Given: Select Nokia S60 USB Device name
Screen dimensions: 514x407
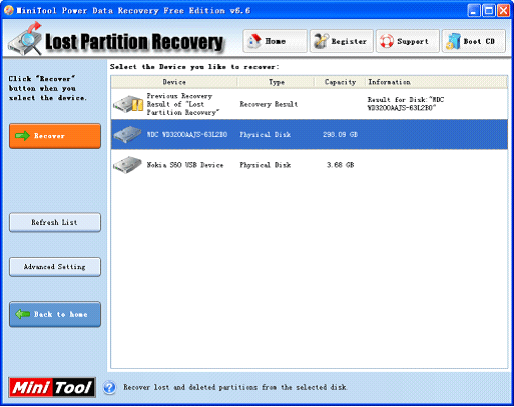Looking at the screenshot, I should click(185, 165).
